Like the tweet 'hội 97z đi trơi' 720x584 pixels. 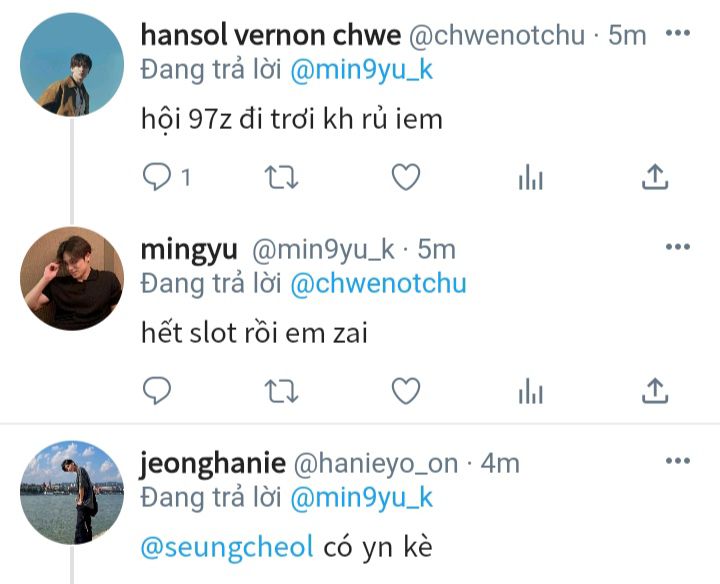click(406, 177)
